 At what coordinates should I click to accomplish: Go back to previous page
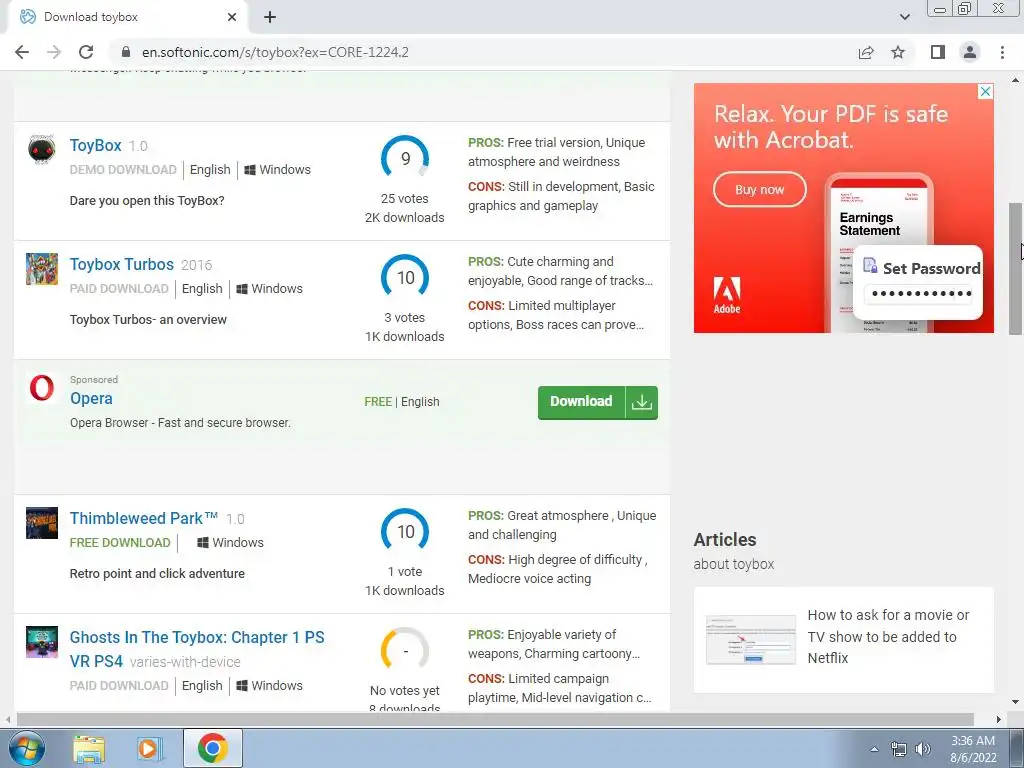[x=22, y=52]
